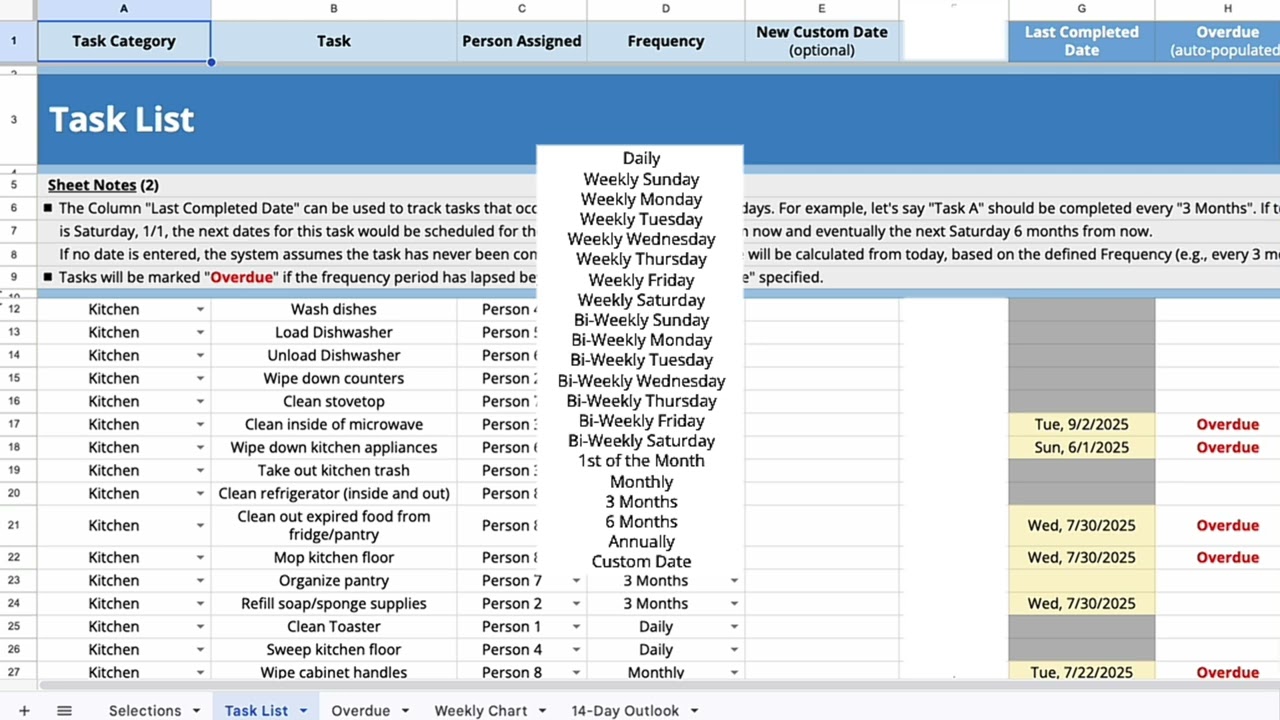Choose Monthly from the frequency list
The height and width of the screenshot is (720, 1280).
(641, 482)
